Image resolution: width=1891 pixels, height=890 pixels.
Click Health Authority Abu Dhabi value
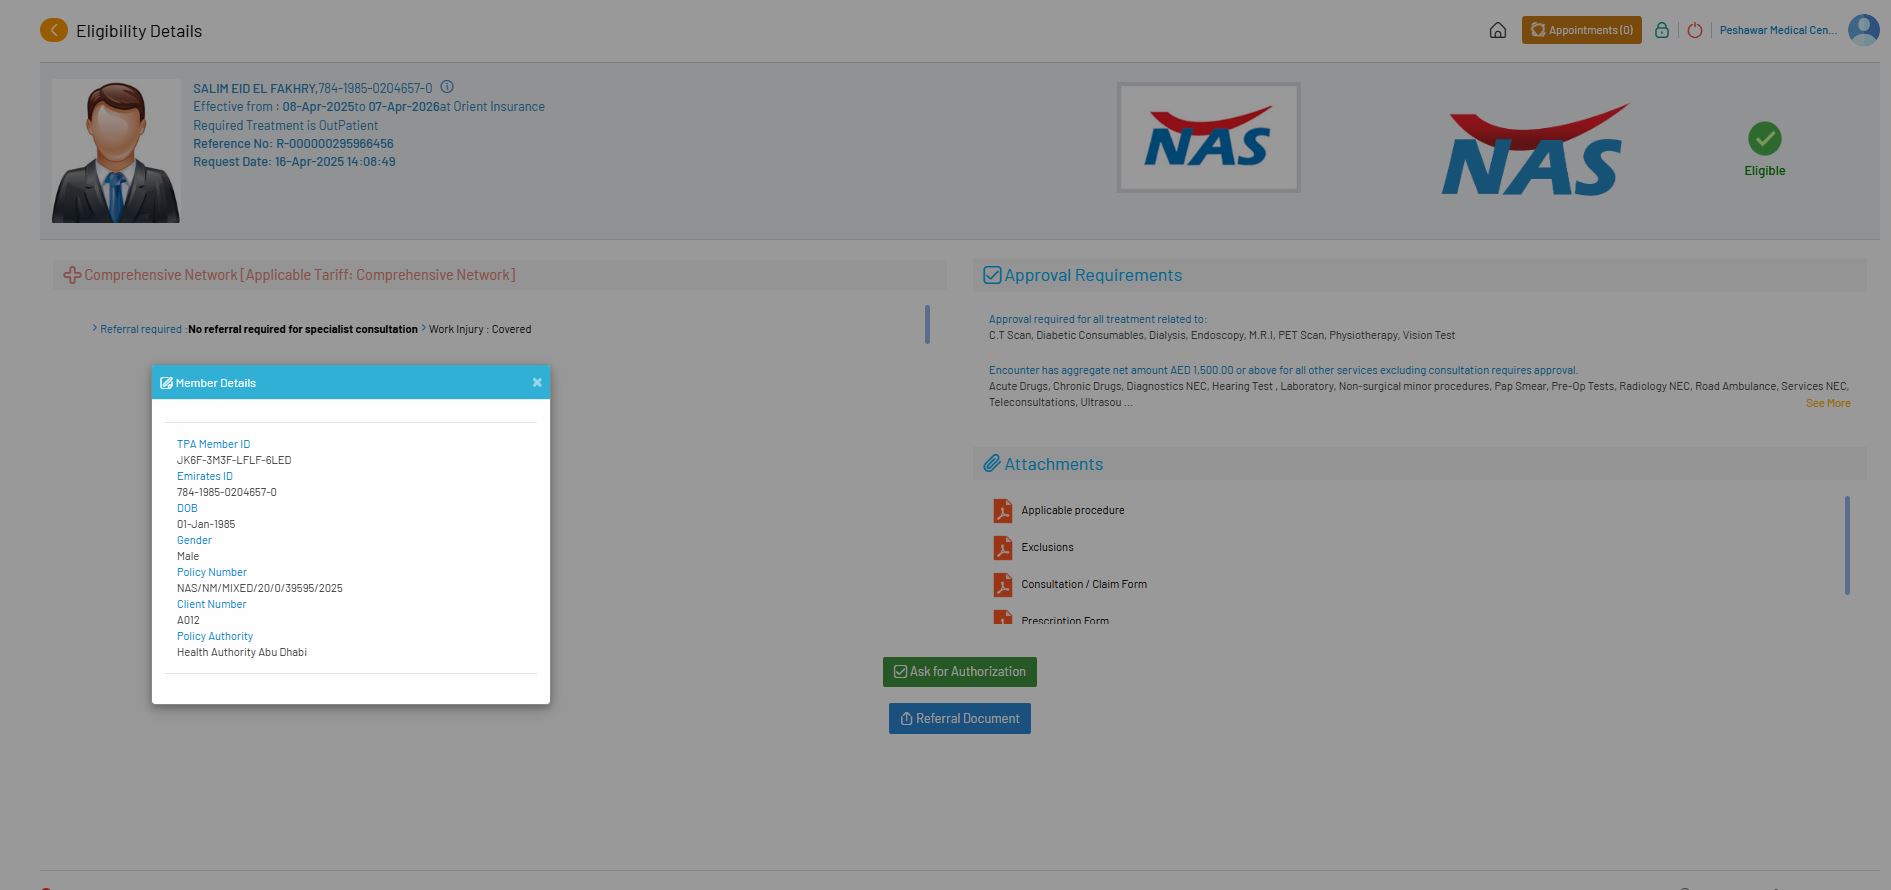click(242, 652)
